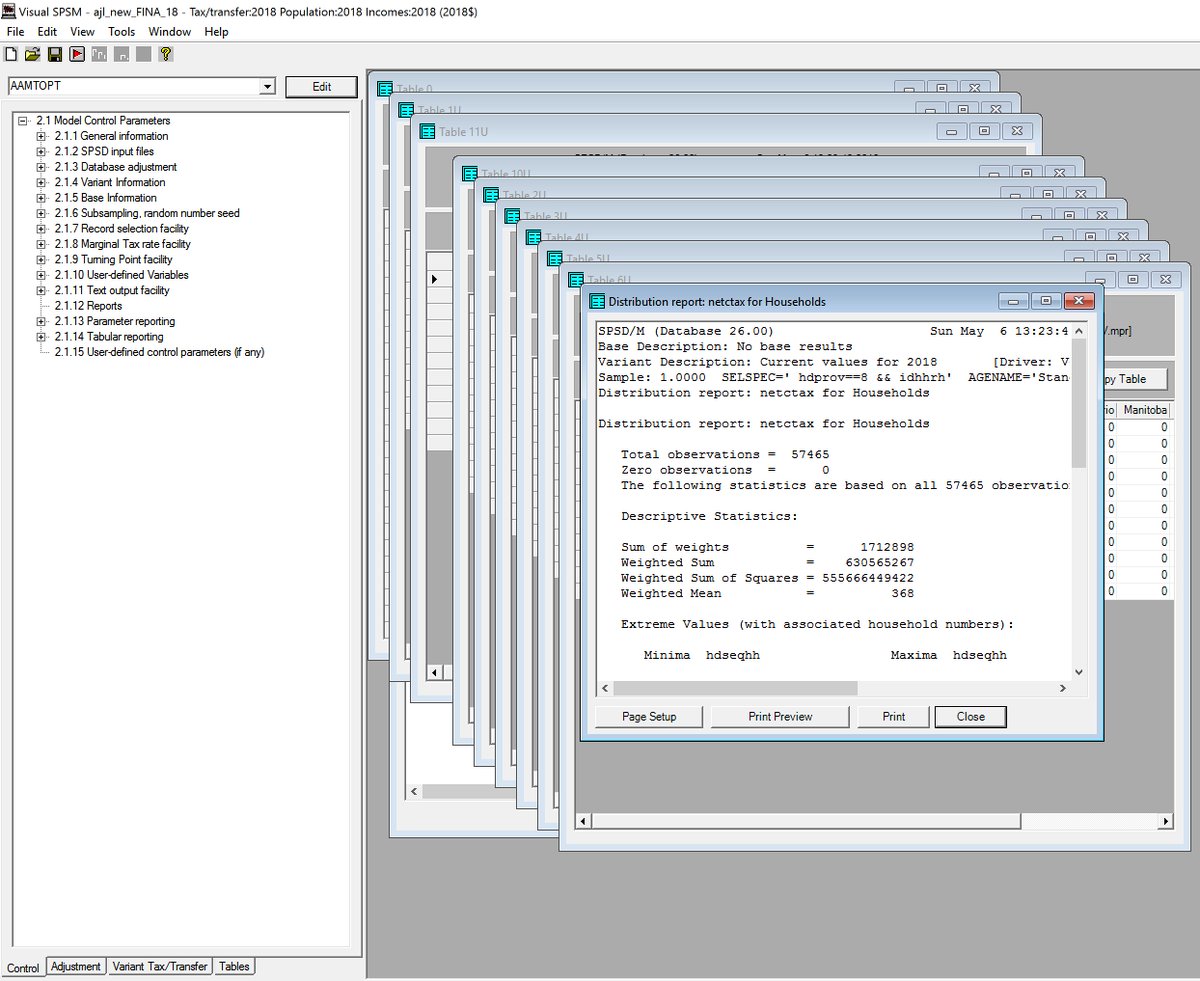Open the Help menu

click(216, 32)
